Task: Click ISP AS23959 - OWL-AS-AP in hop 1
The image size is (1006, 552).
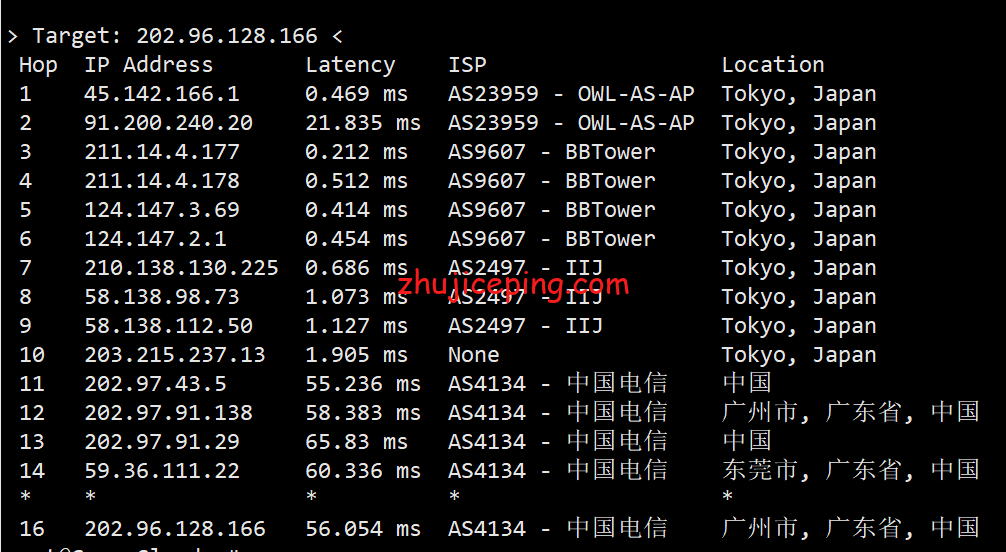Action: click(x=571, y=94)
